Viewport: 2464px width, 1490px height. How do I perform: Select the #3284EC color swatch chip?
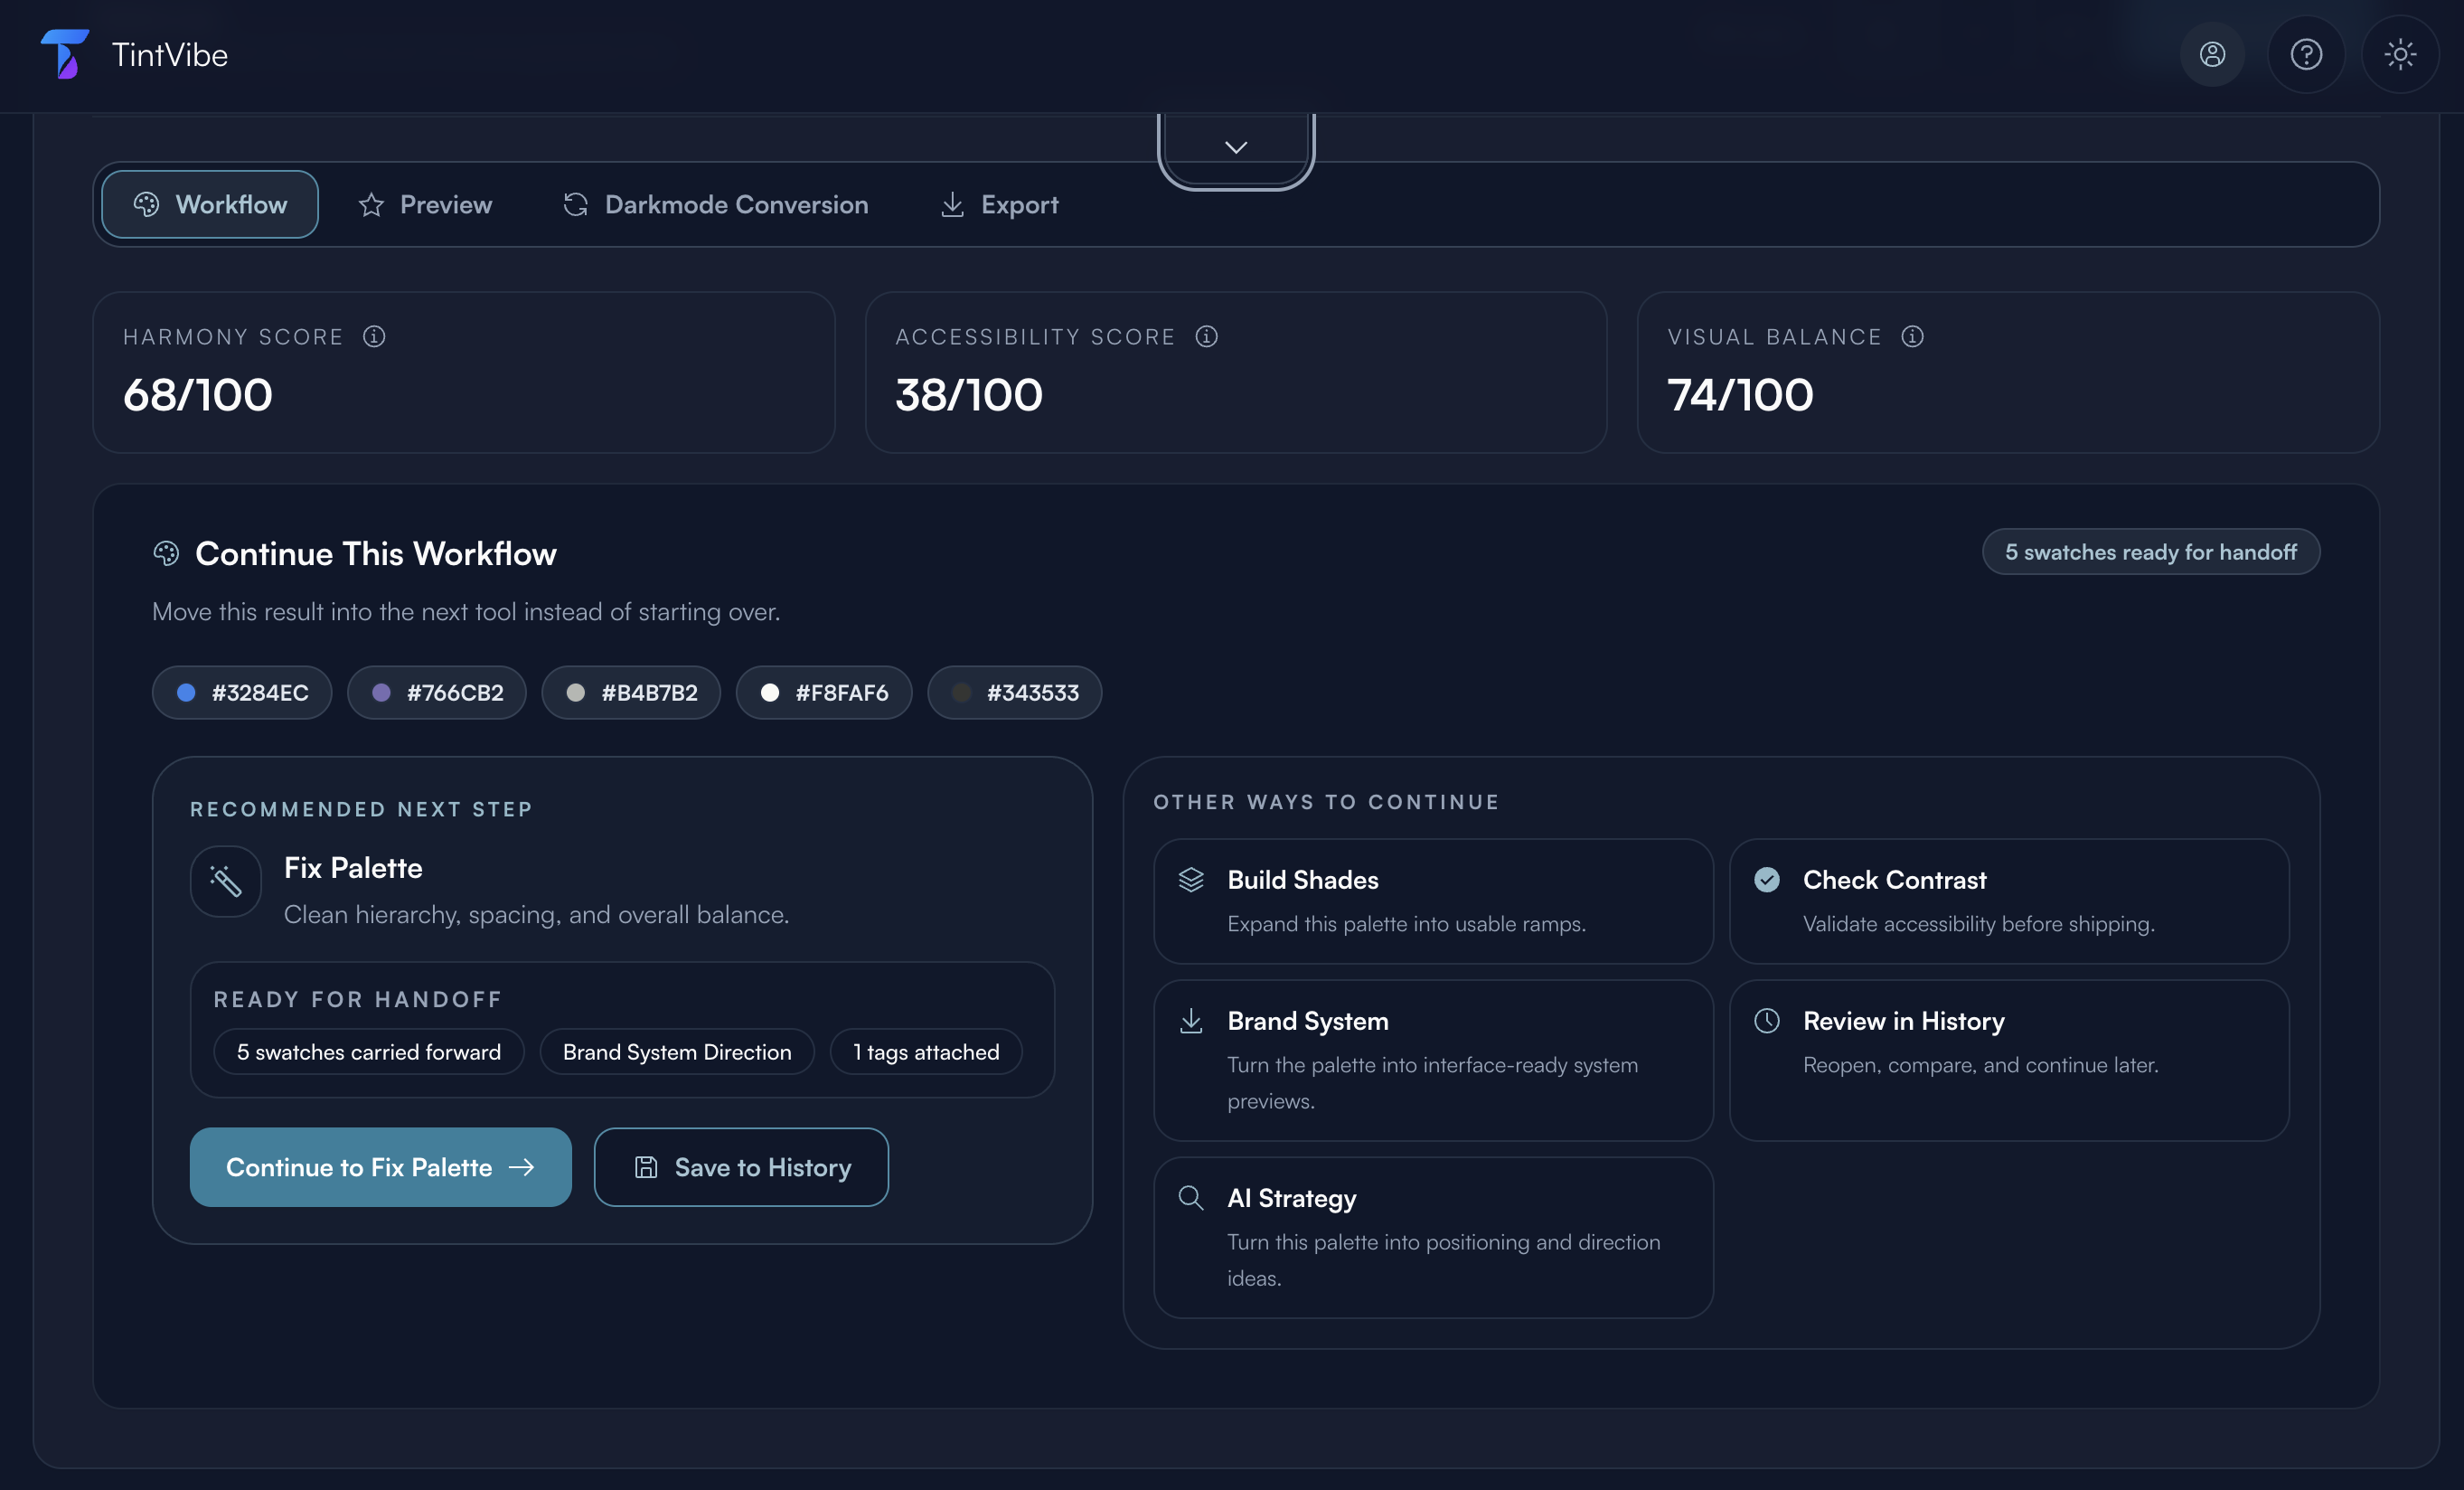coord(242,692)
